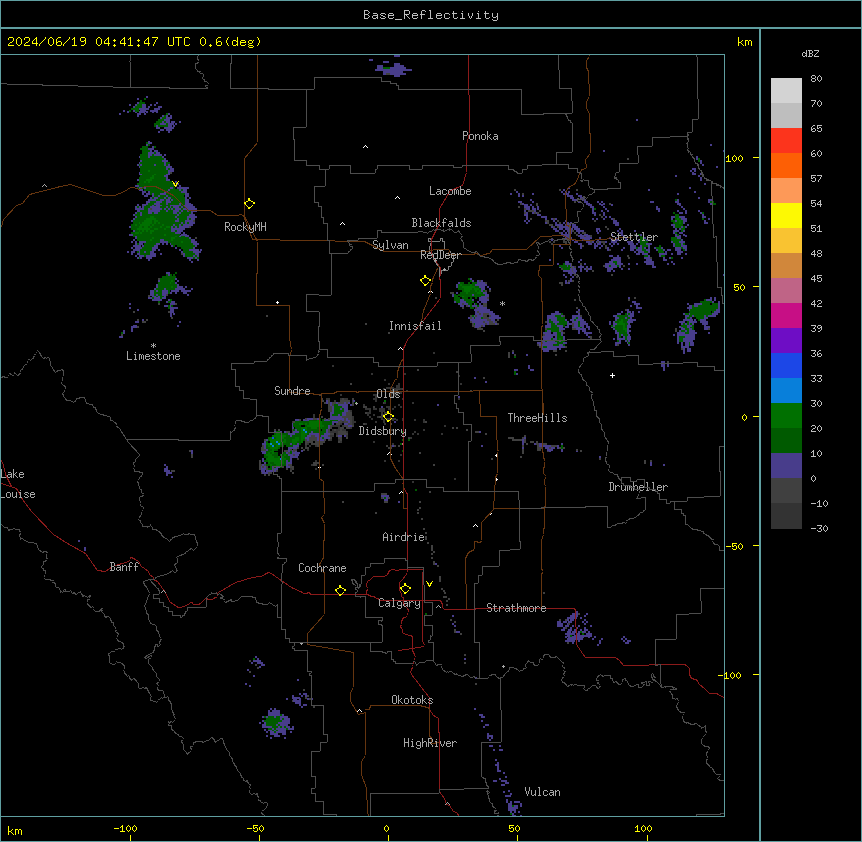Click the Innisfail city label
Image resolution: width=862 pixels, height=842 pixels.
tap(415, 326)
